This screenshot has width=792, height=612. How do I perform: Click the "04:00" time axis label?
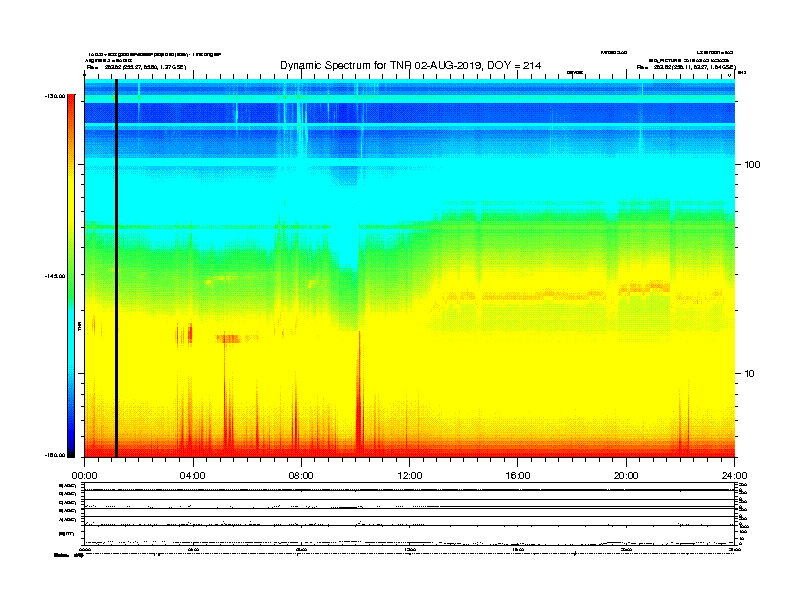pyautogui.click(x=193, y=476)
